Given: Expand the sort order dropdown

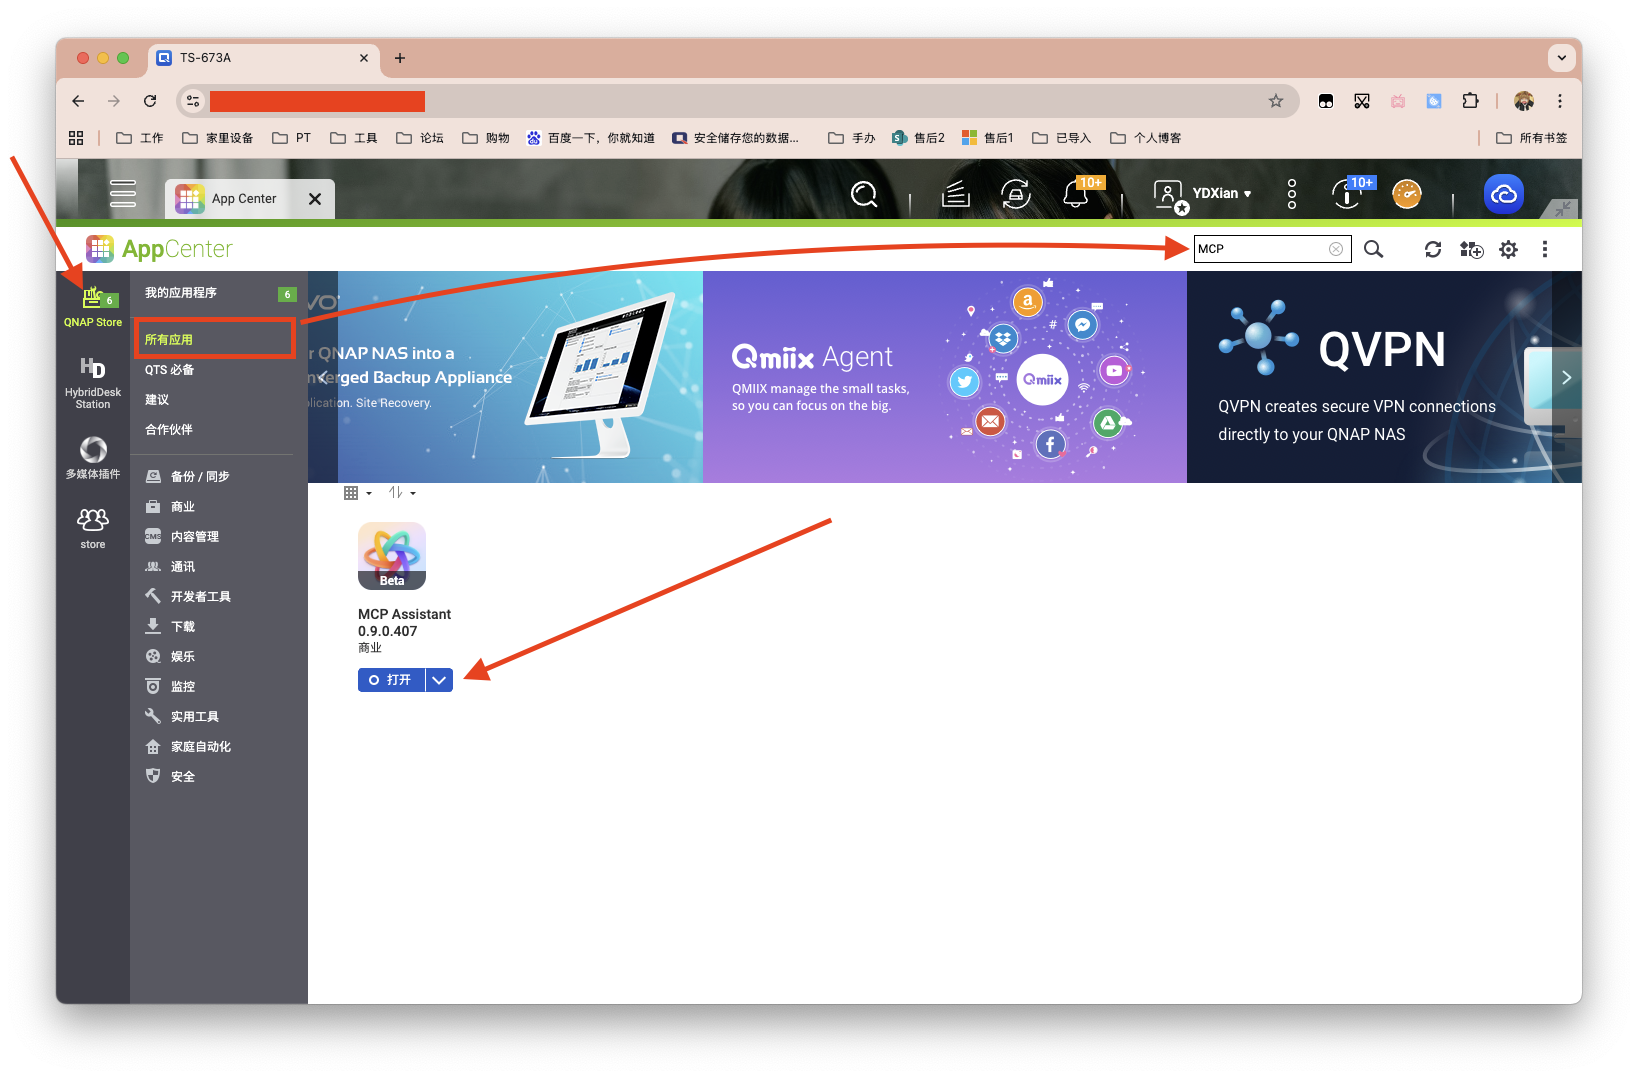Looking at the screenshot, I should (x=401, y=493).
